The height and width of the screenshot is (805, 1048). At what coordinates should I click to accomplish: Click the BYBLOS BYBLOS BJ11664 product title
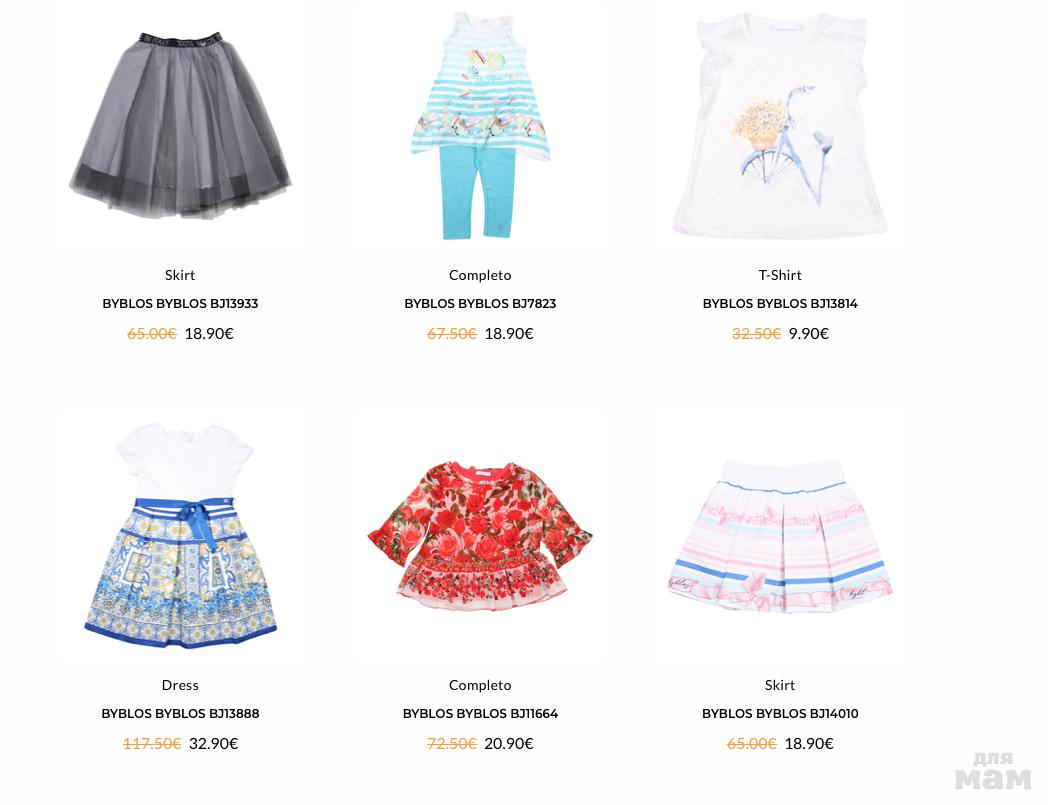coord(480,713)
